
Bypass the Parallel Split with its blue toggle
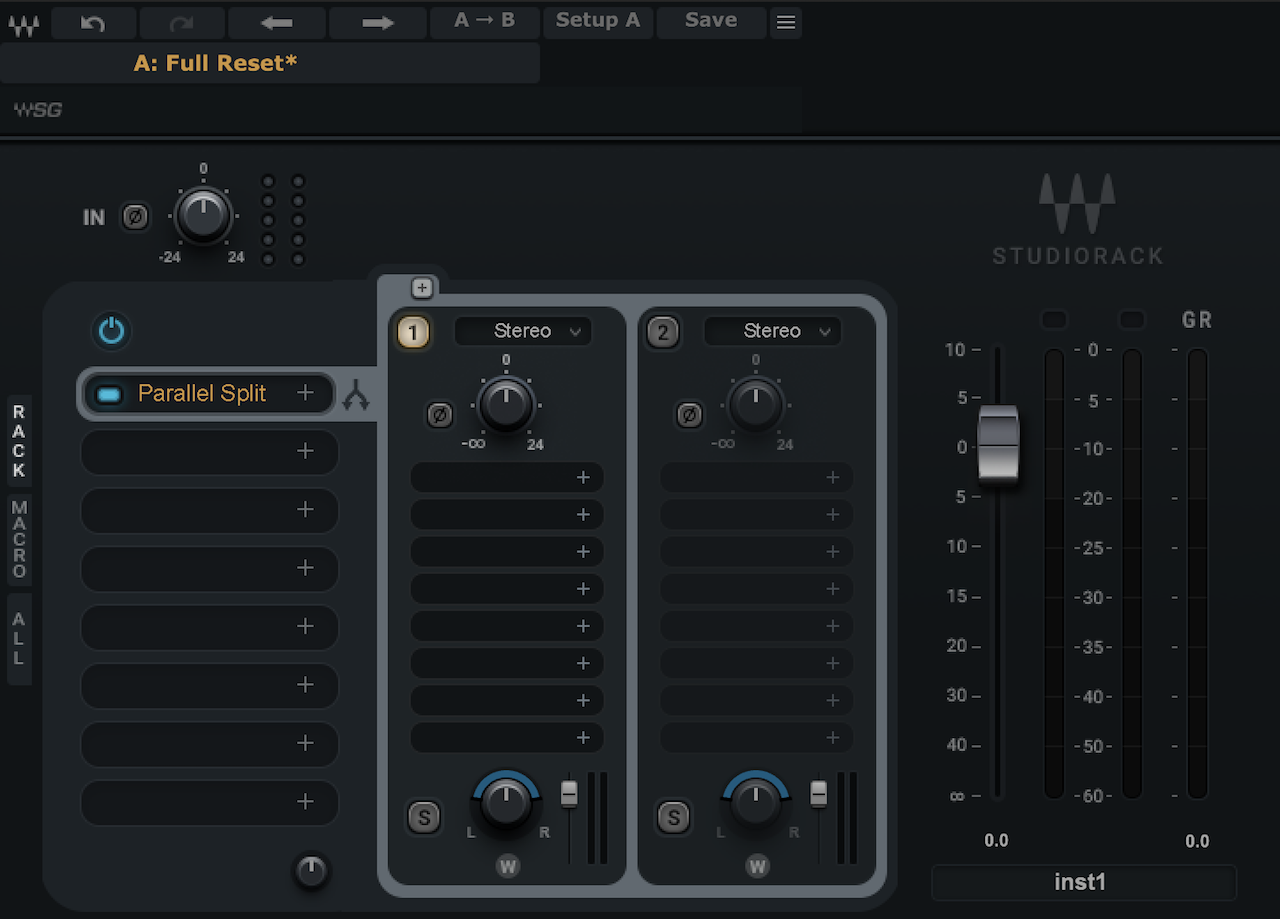[109, 394]
